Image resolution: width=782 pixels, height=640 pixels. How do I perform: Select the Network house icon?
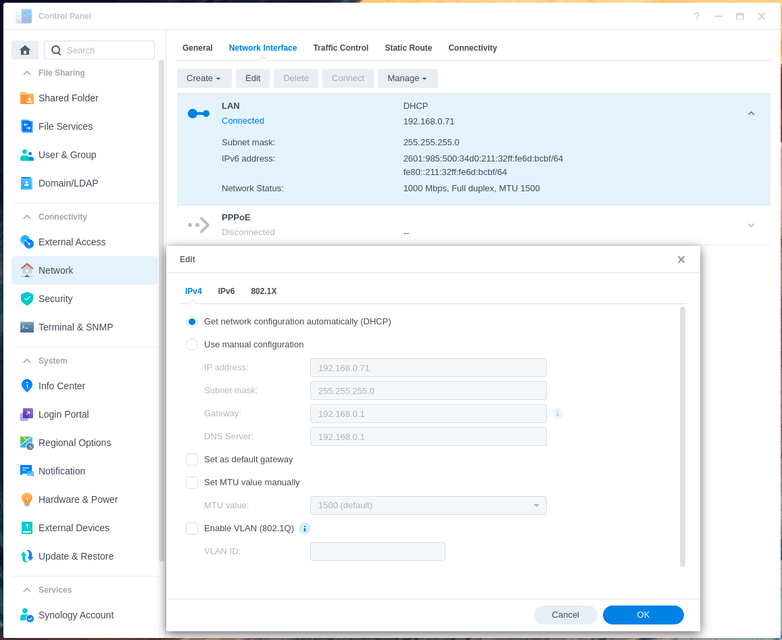26,270
